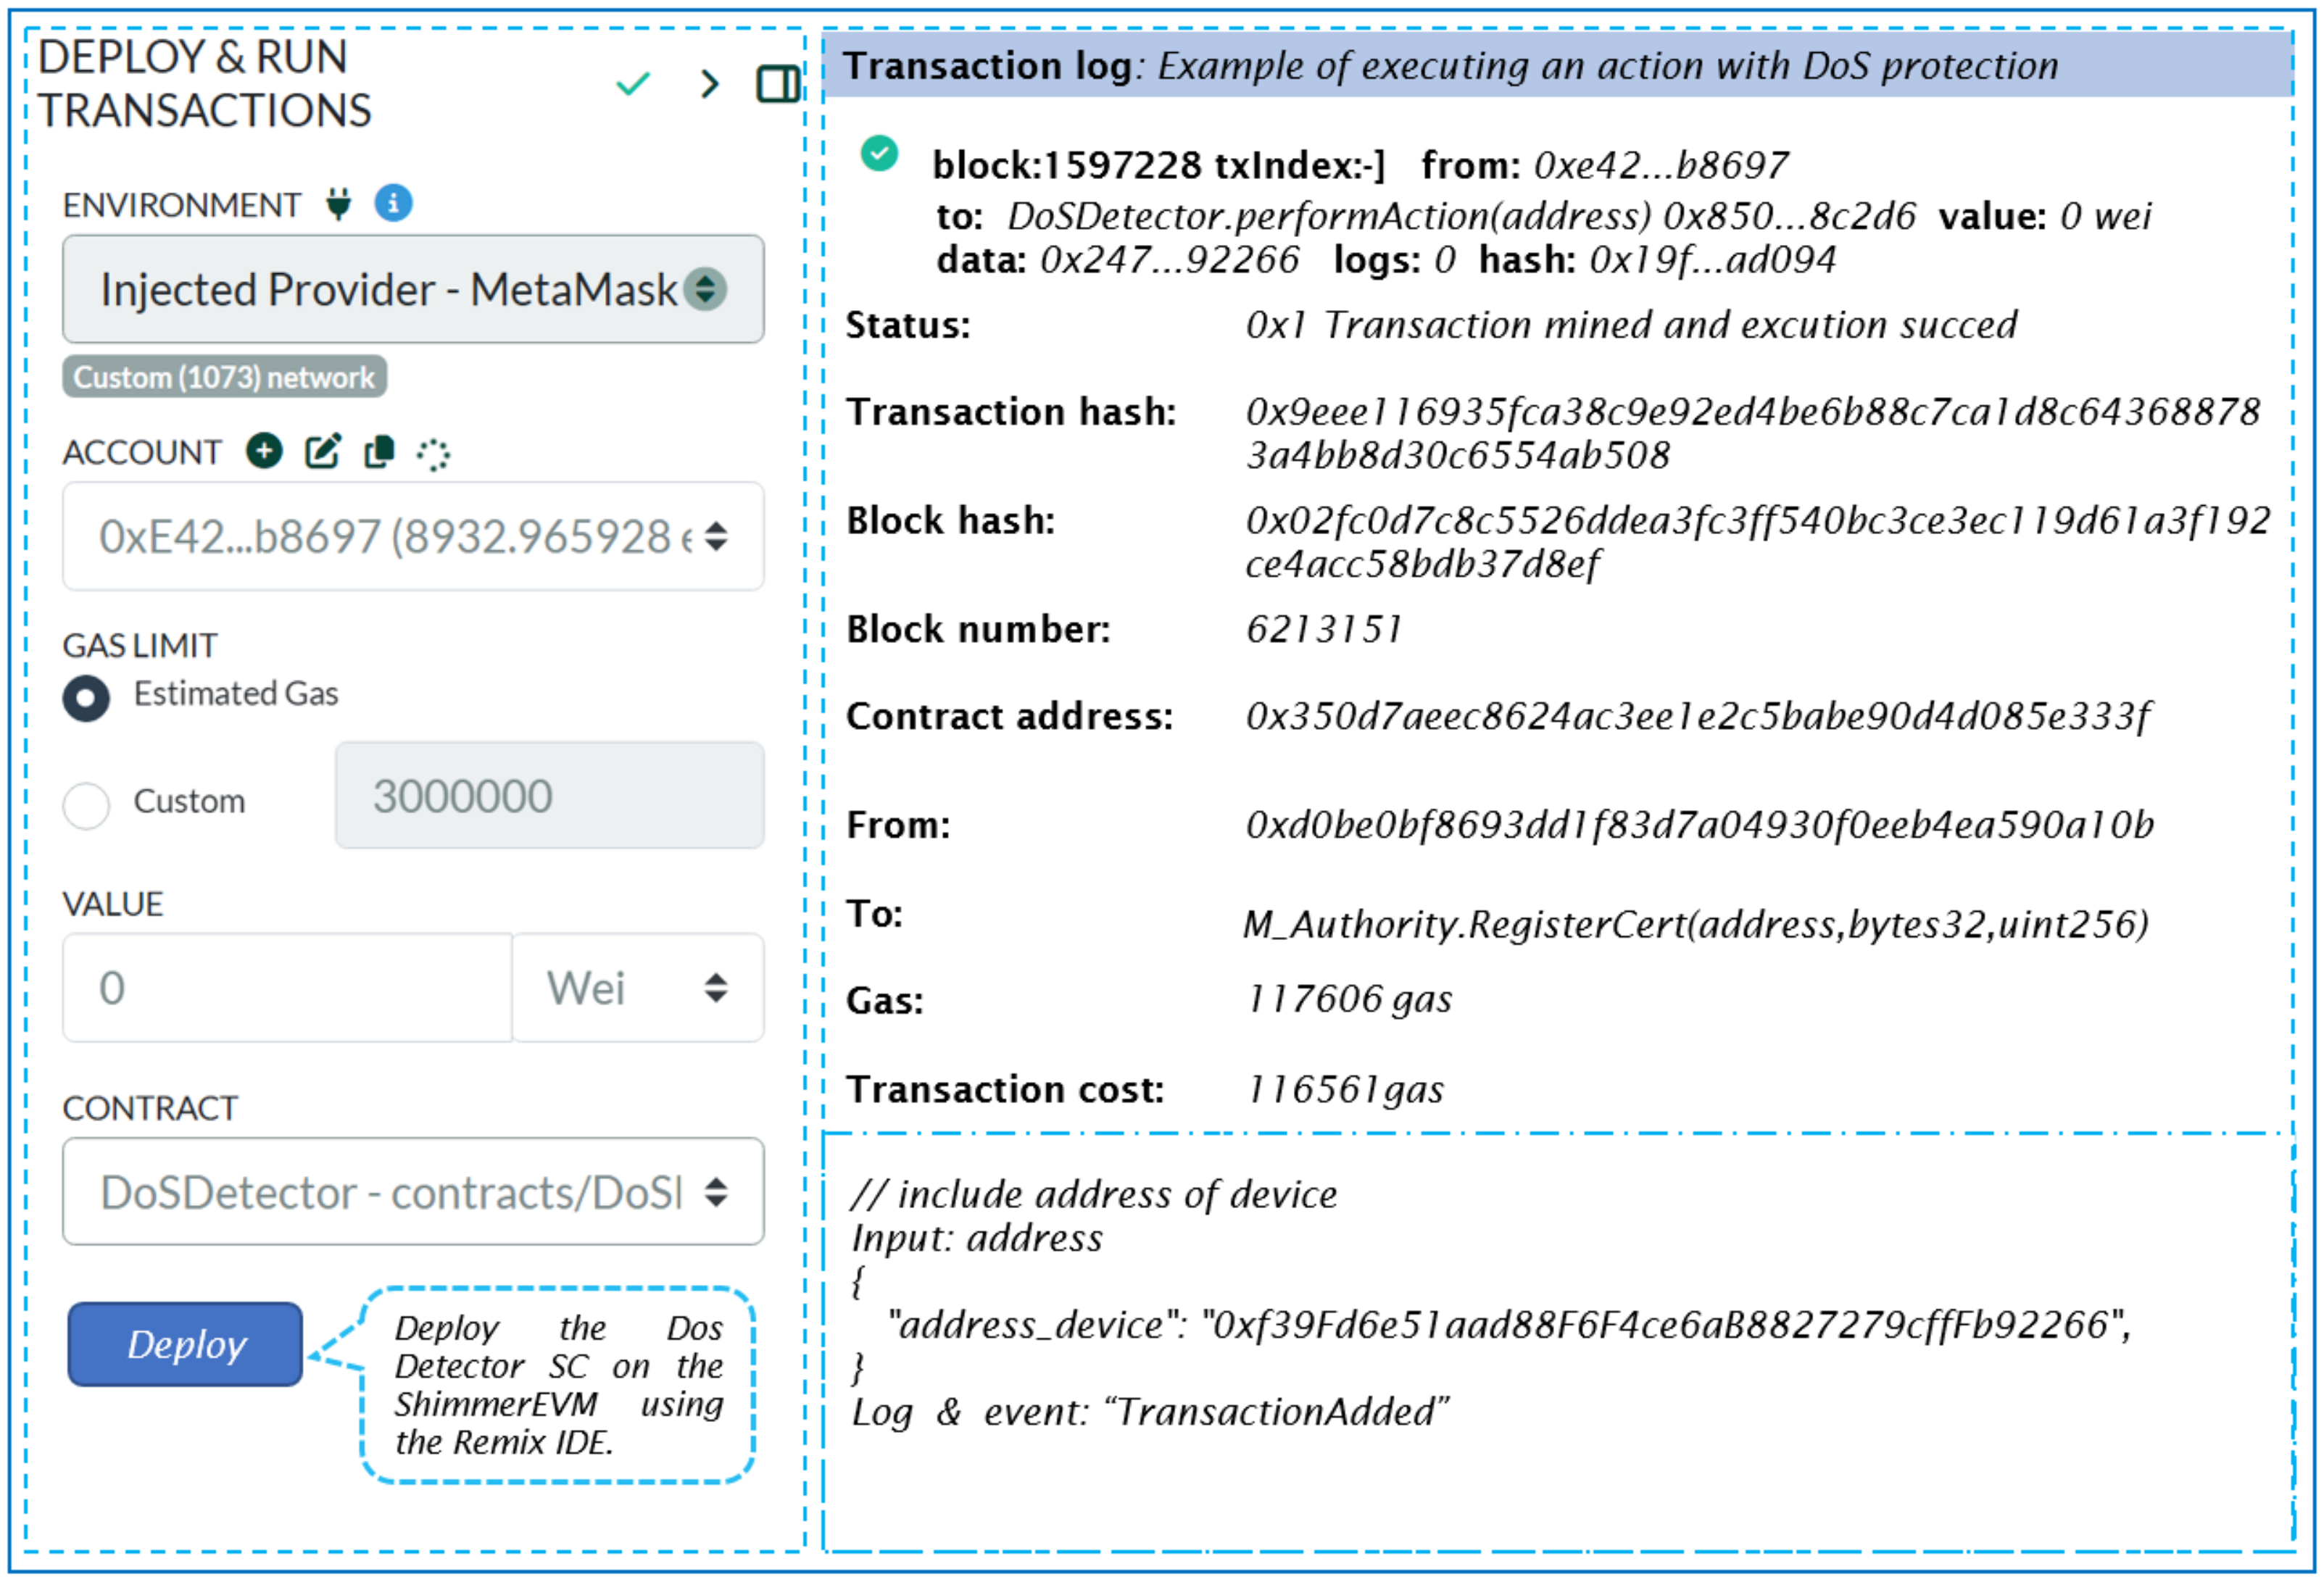The image size is (2324, 1582).
Task: Toggle the side panel layout icon
Action: (x=777, y=84)
